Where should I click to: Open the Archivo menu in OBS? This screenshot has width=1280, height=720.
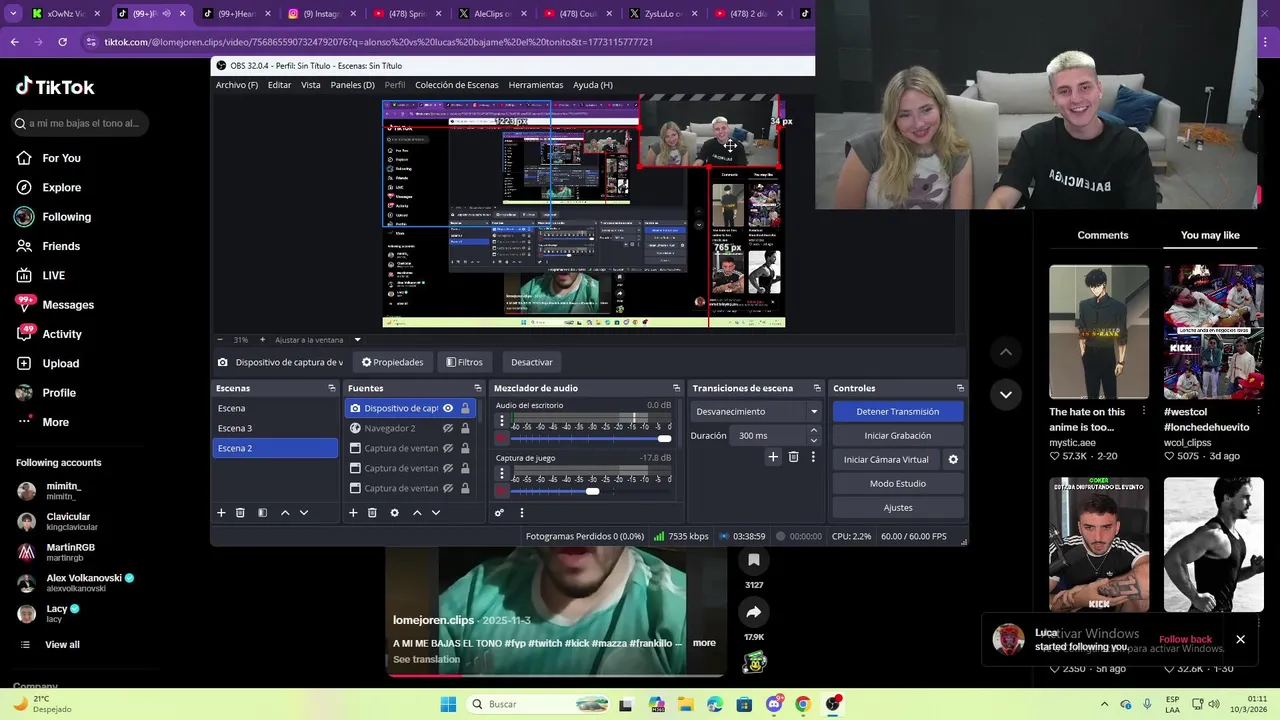pos(237,85)
